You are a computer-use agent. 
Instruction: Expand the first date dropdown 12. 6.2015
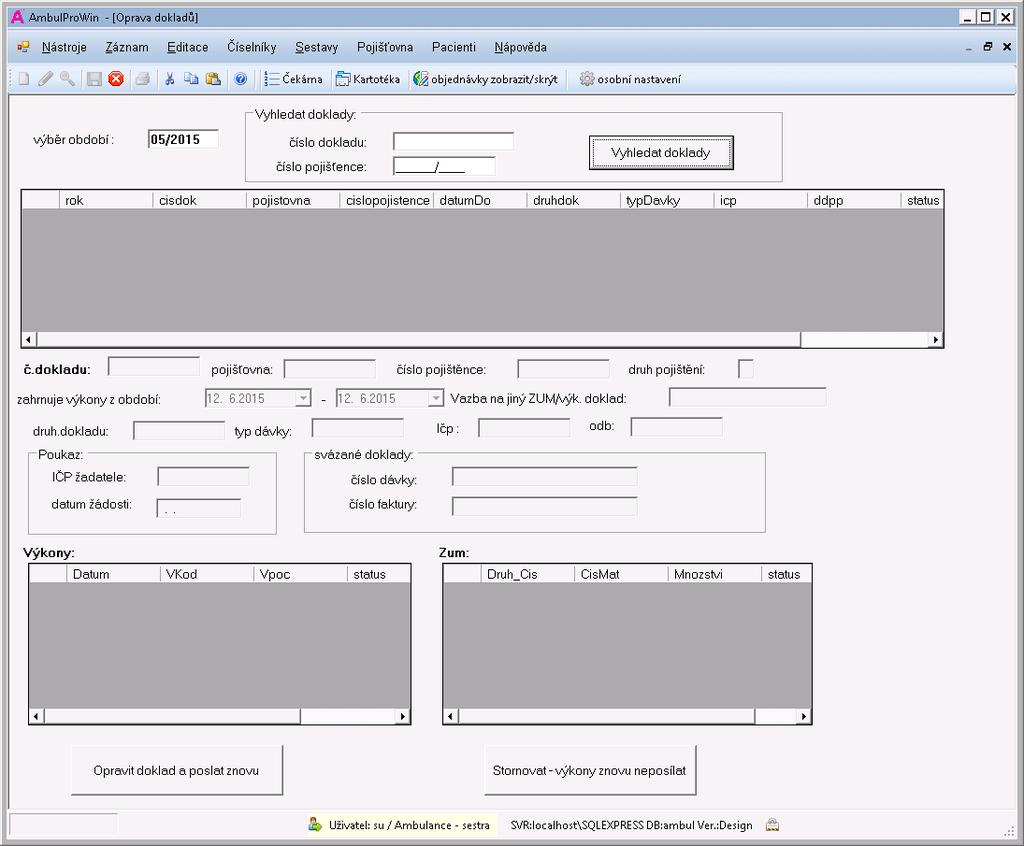pyautogui.click(x=303, y=398)
